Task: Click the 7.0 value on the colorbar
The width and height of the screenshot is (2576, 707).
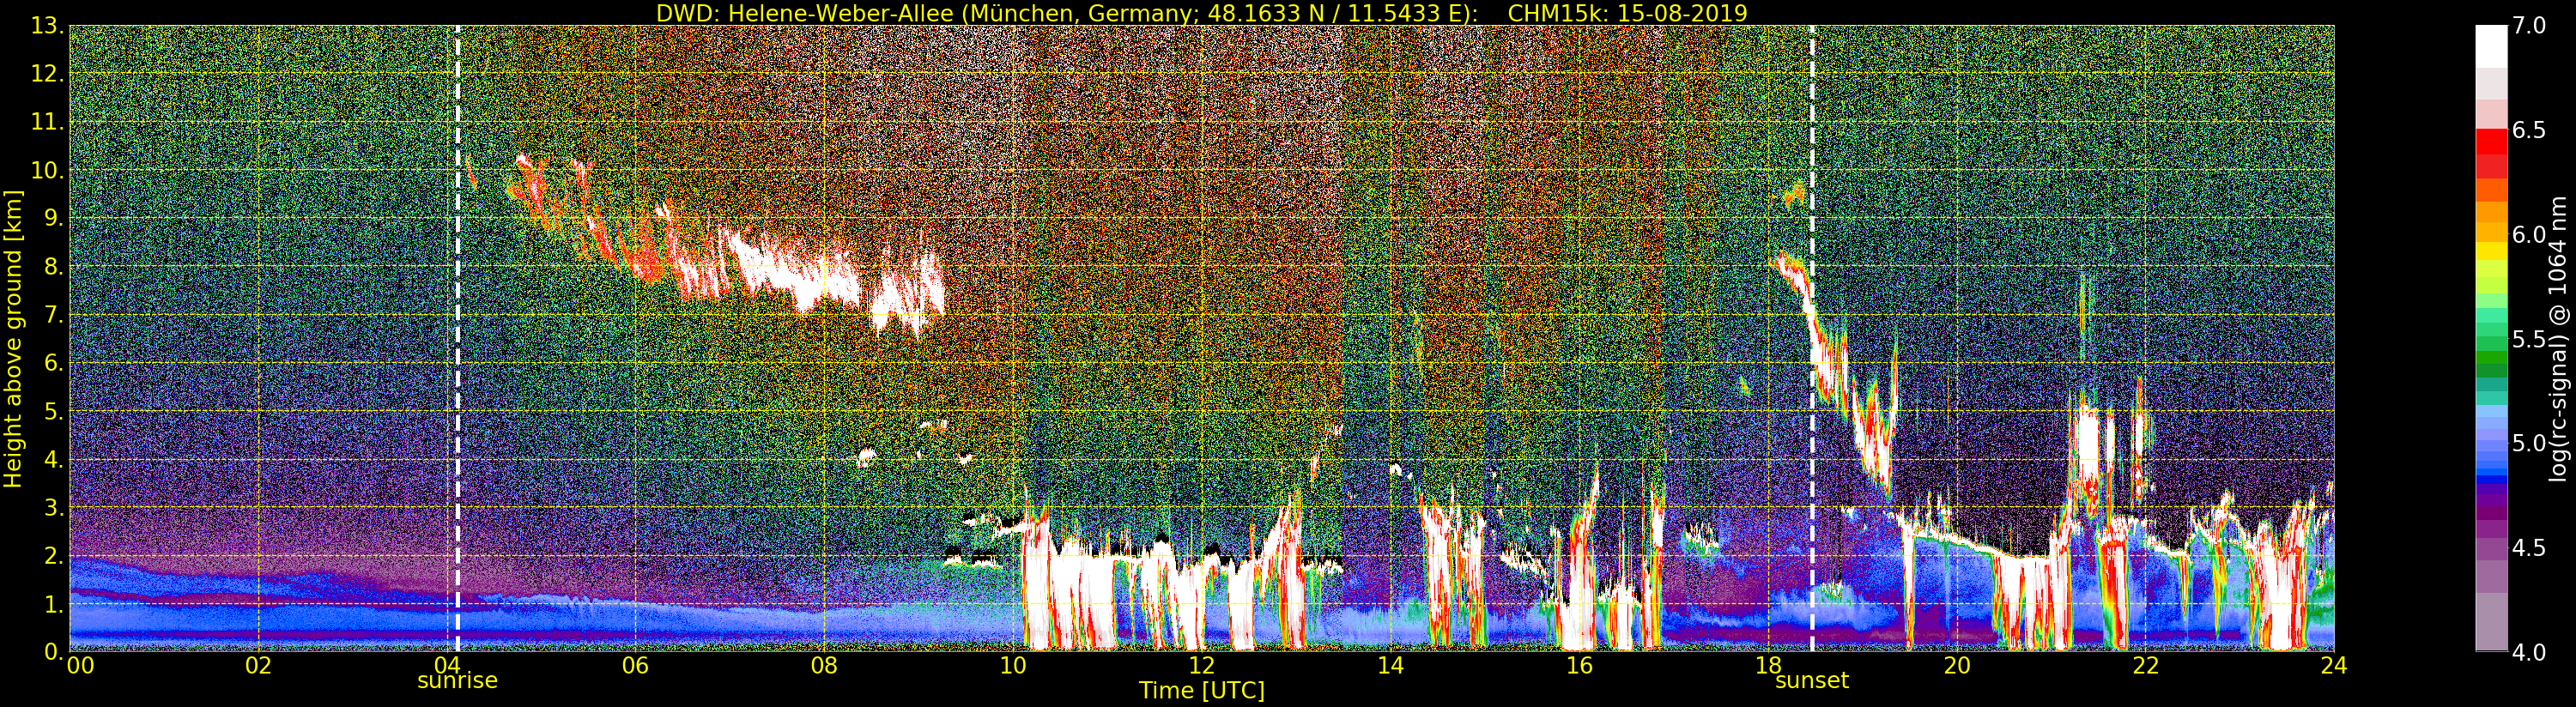Action: click(2530, 26)
